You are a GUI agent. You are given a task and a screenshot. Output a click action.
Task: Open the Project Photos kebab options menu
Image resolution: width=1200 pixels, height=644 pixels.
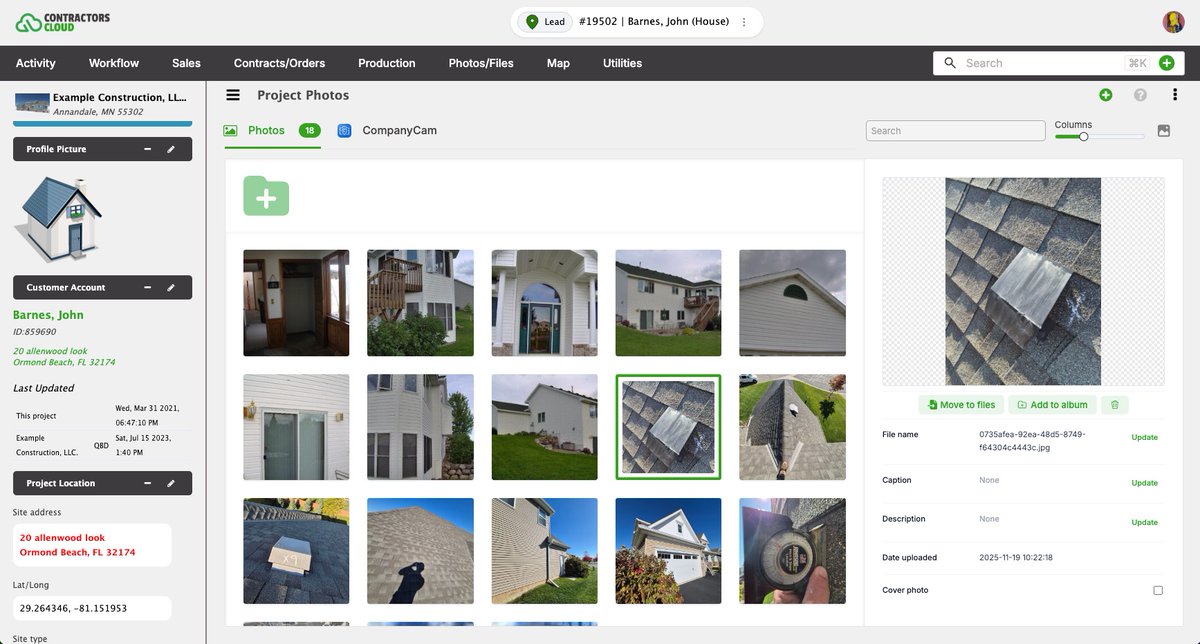(1175, 95)
